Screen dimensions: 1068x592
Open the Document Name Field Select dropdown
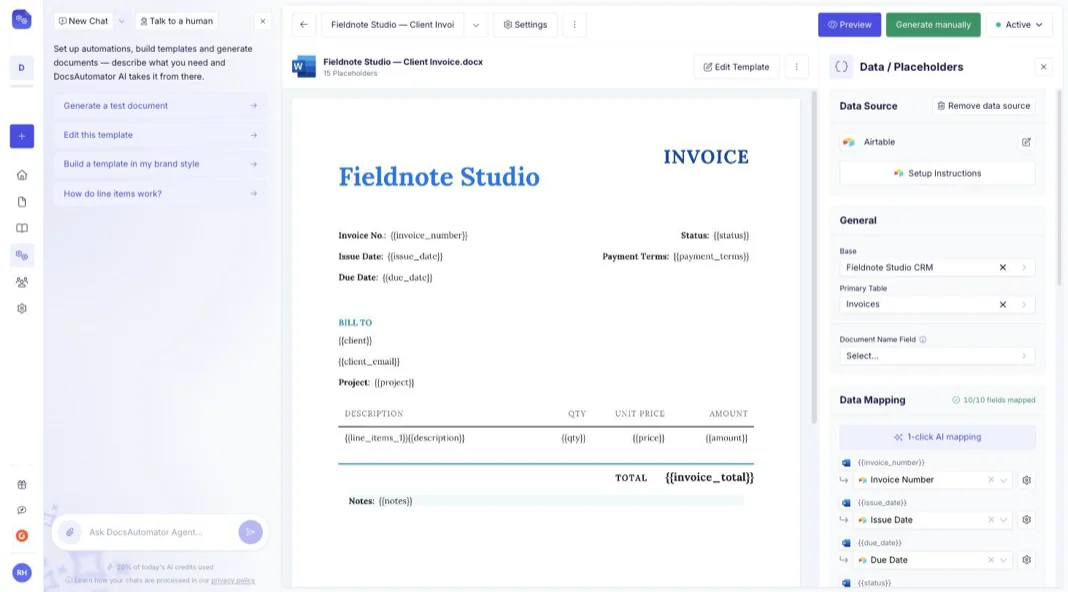pos(937,356)
